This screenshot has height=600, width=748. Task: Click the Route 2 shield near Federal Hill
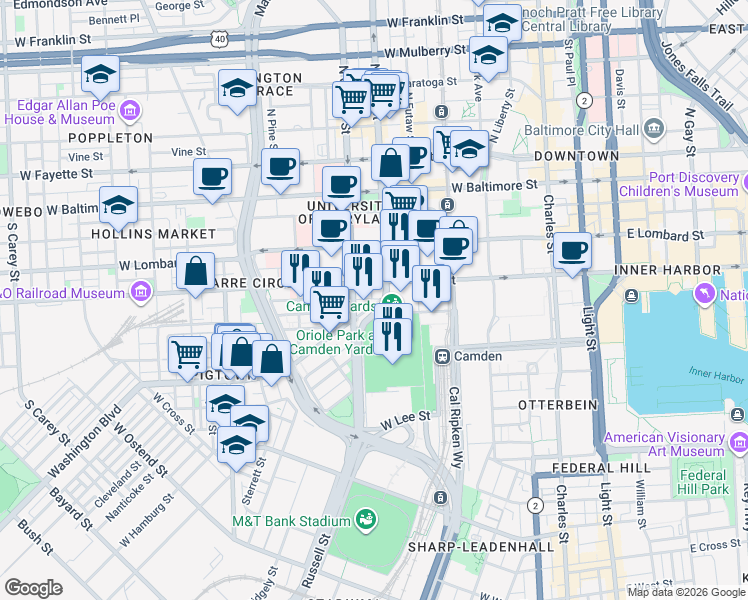(x=536, y=506)
